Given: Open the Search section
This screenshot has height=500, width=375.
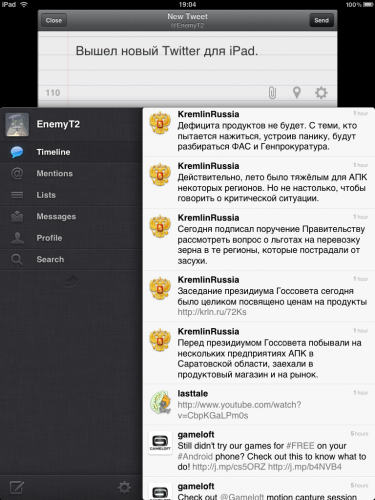Looking at the screenshot, I should click(x=71, y=259).
